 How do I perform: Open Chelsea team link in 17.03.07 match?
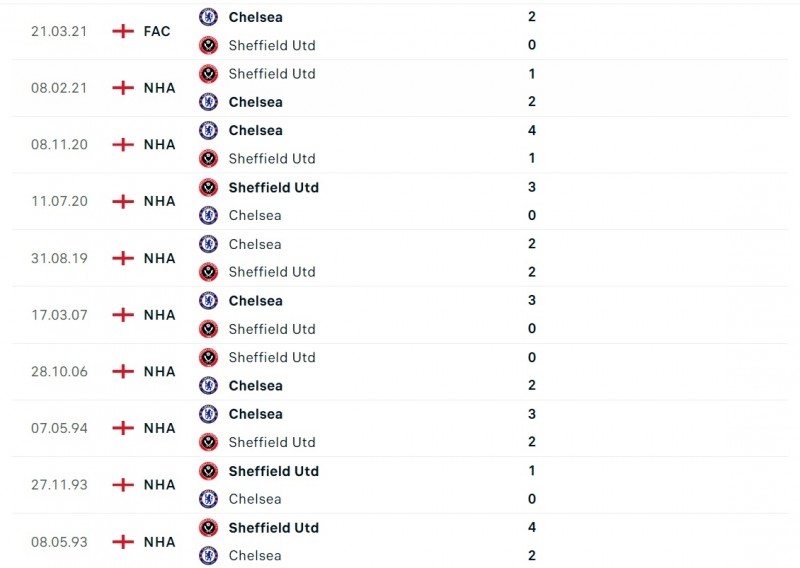tap(255, 301)
